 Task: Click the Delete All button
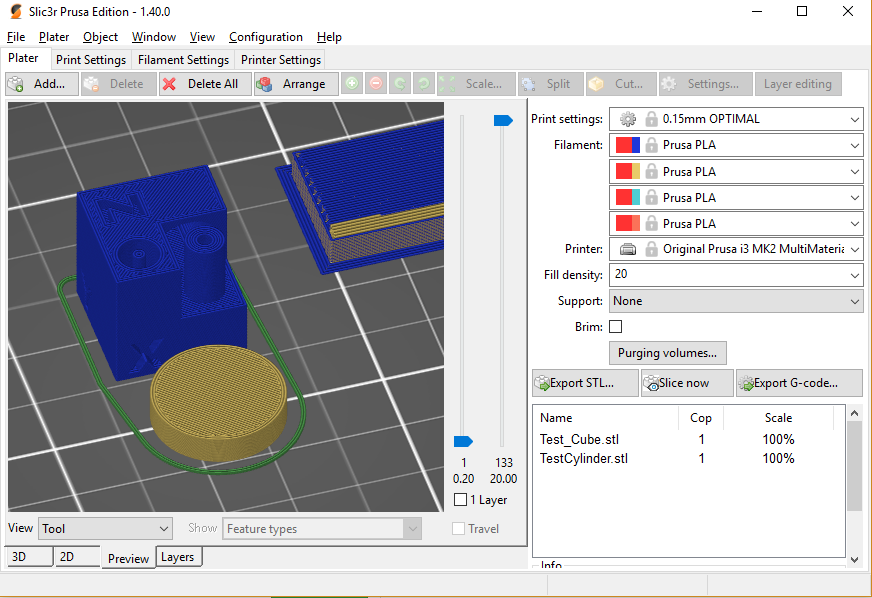(205, 84)
